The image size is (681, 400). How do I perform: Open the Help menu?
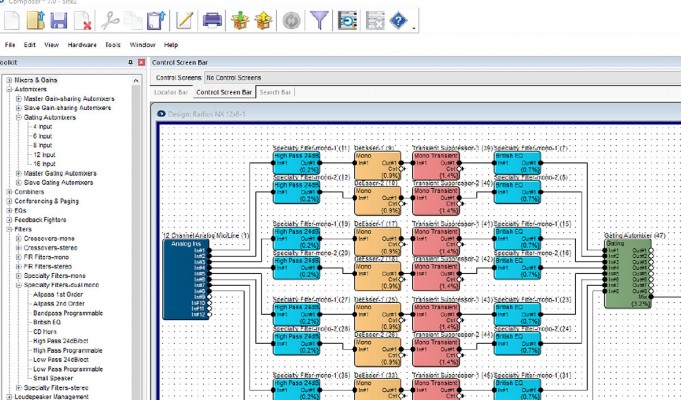pos(171,45)
